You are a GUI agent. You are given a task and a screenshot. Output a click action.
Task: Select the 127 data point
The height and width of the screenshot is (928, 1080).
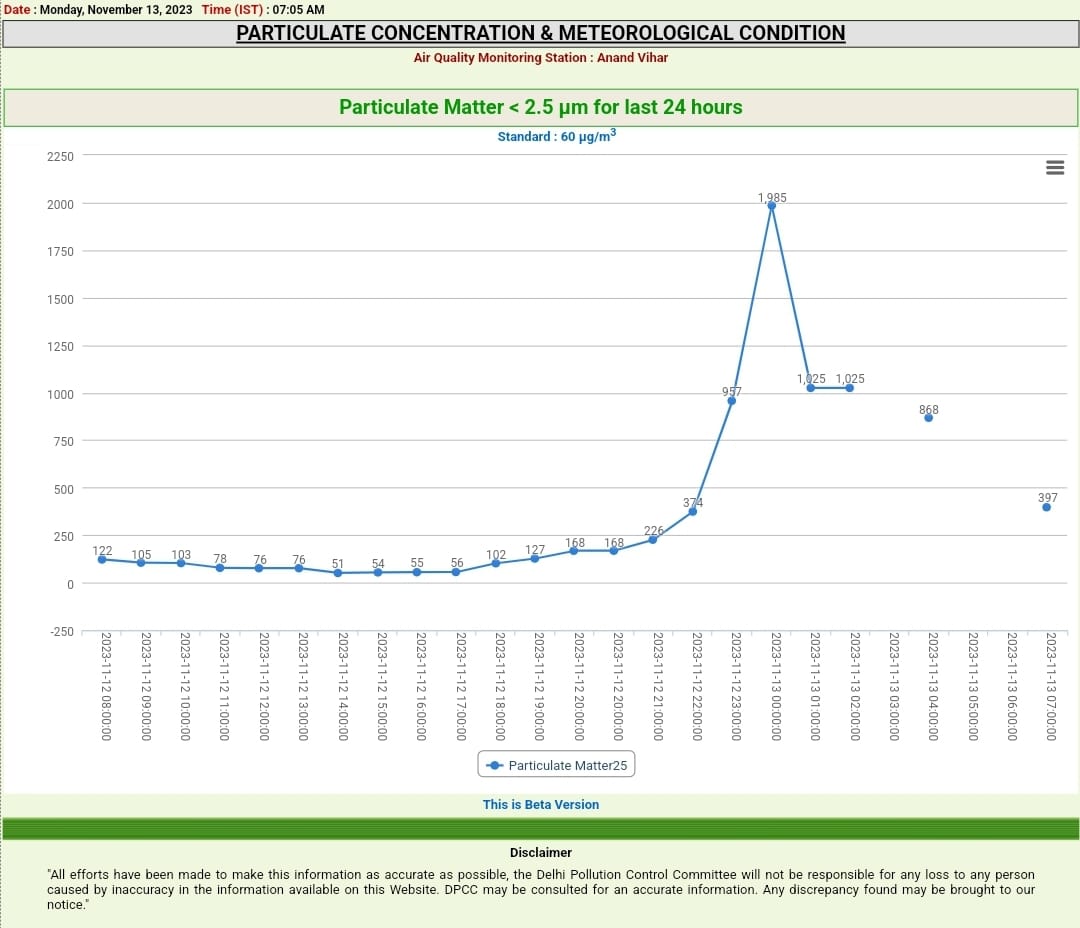pos(535,558)
